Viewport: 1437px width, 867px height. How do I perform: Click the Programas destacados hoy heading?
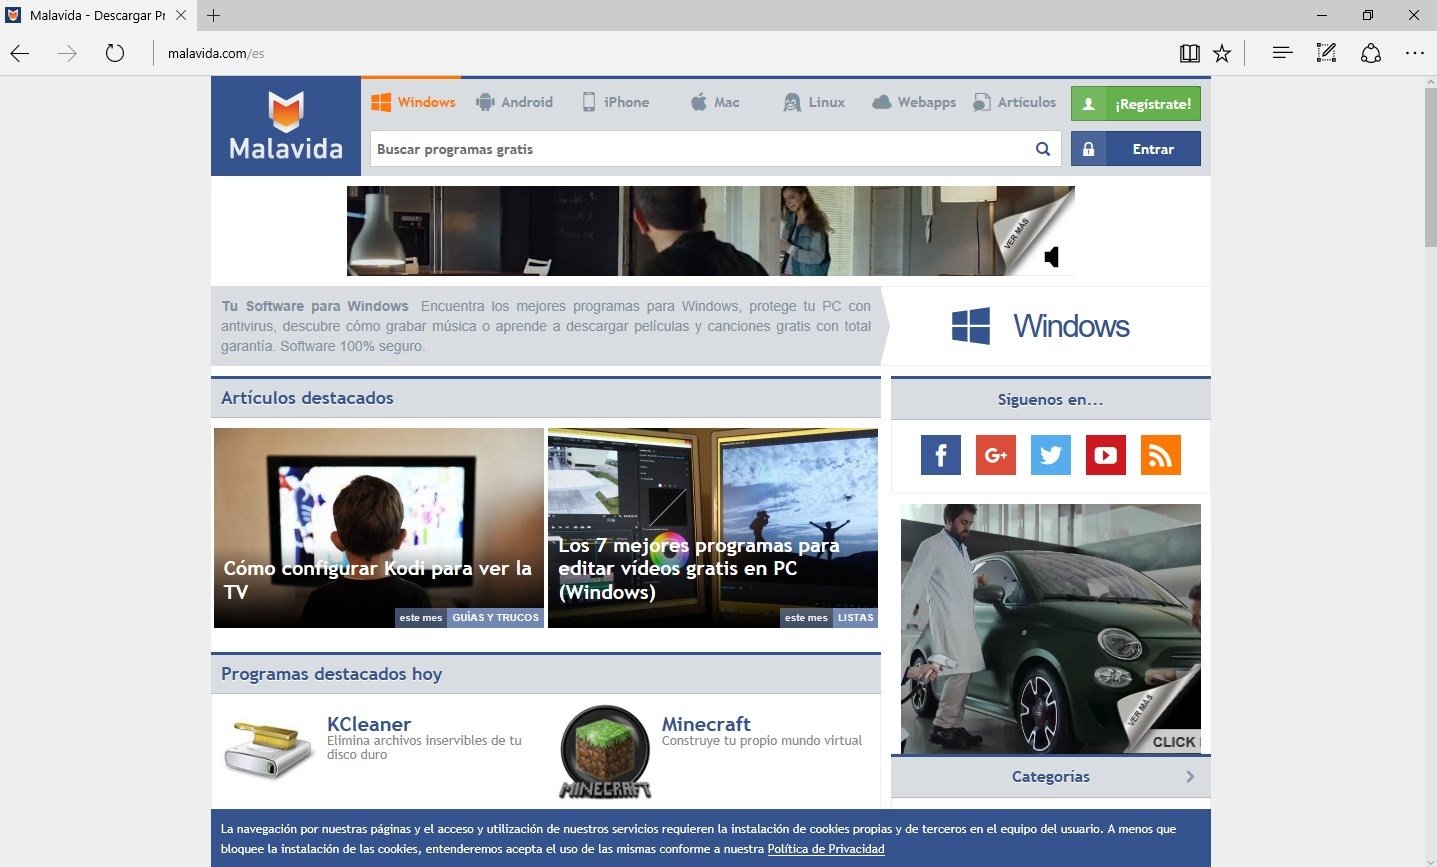[331, 674]
